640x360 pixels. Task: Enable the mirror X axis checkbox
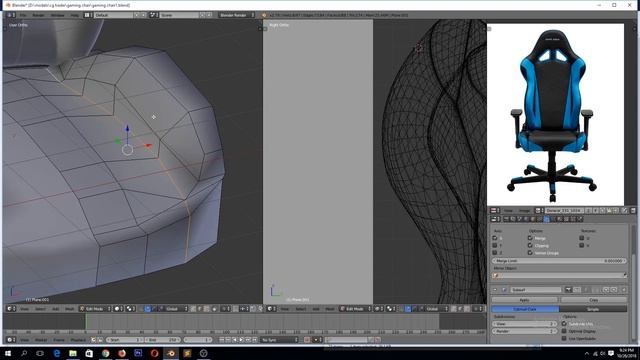[x=495, y=238]
